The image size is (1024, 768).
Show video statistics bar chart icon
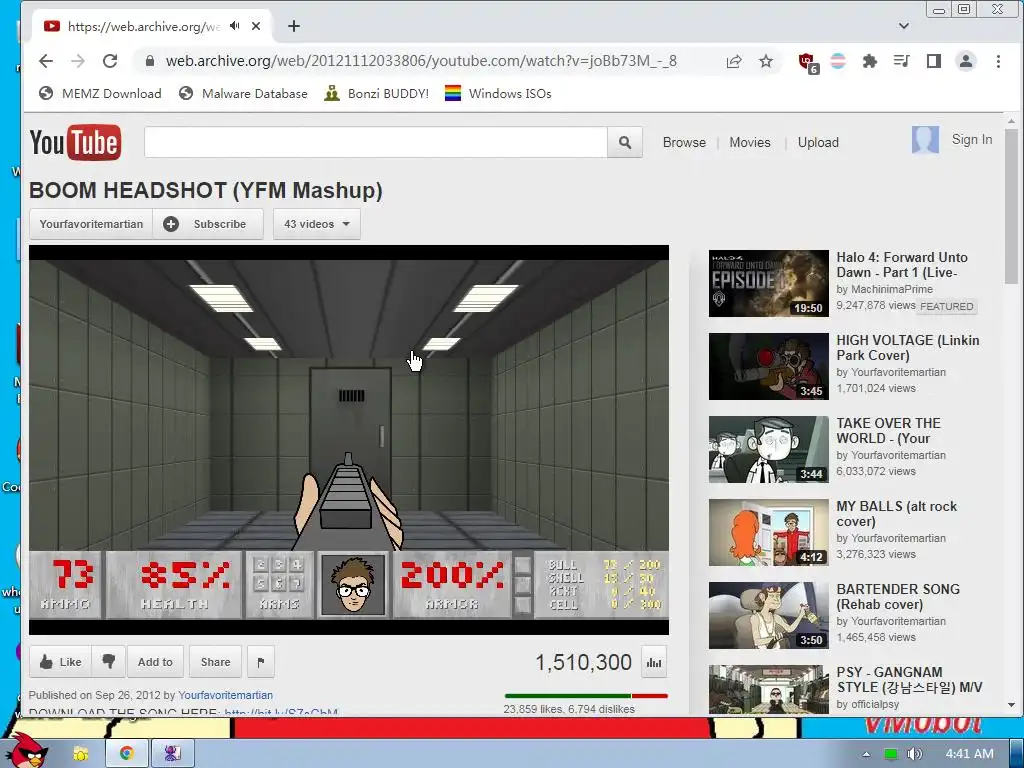click(x=654, y=662)
